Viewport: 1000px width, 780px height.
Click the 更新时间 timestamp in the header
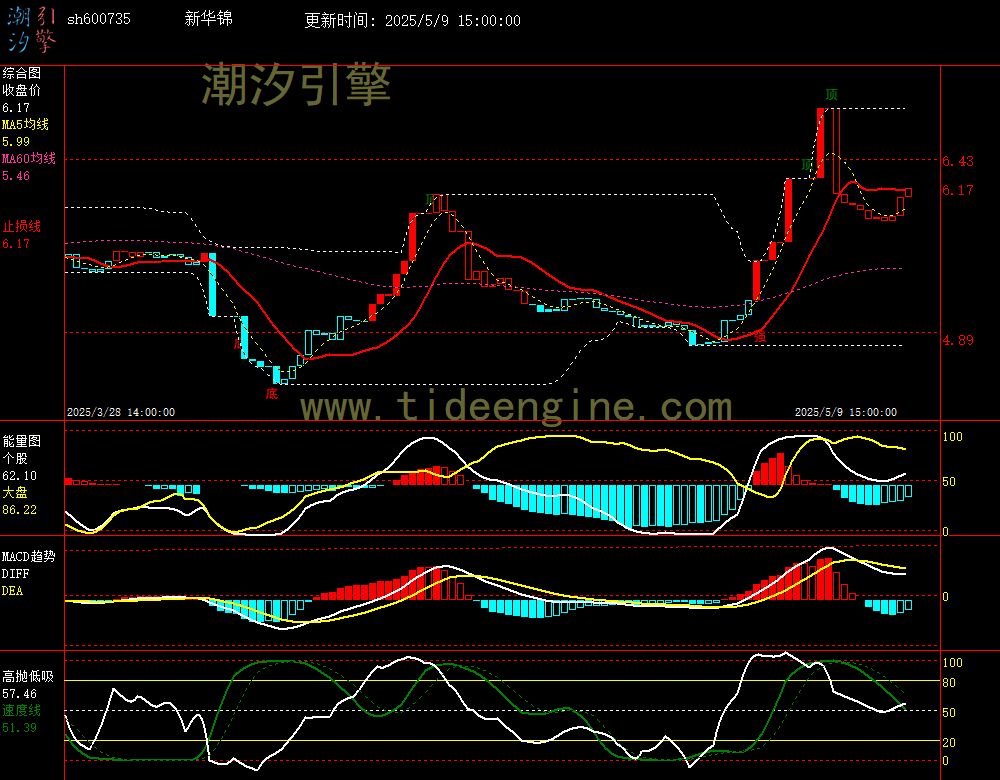click(412, 20)
